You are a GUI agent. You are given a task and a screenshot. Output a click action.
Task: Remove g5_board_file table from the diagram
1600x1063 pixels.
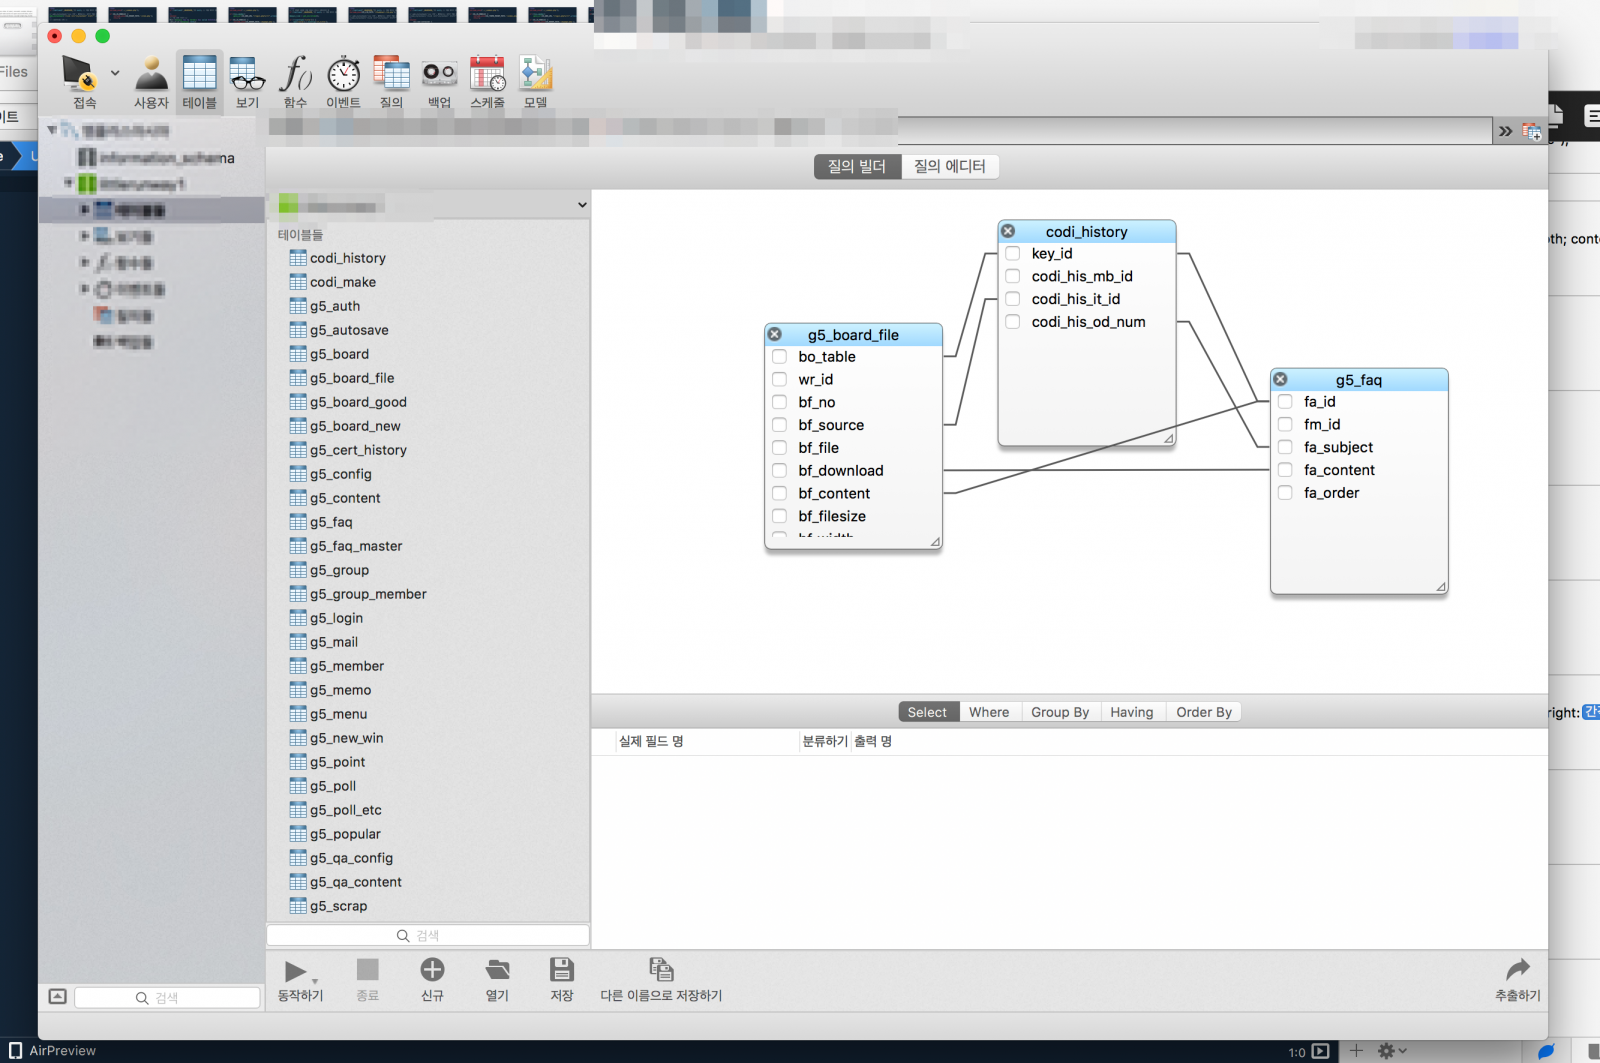coord(775,334)
